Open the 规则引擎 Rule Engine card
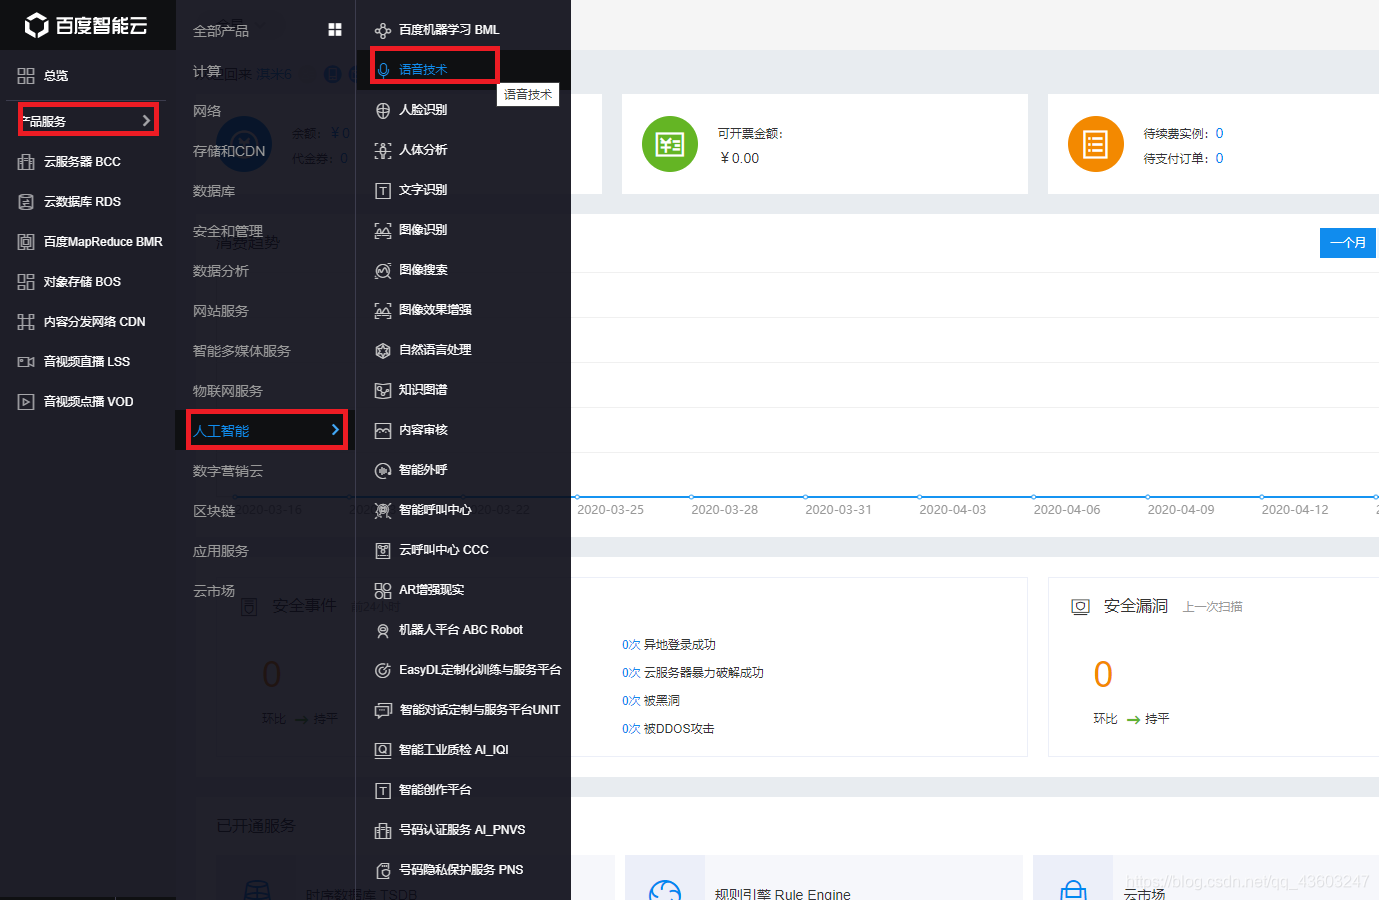This screenshot has width=1379, height=900. click(824, 878)
